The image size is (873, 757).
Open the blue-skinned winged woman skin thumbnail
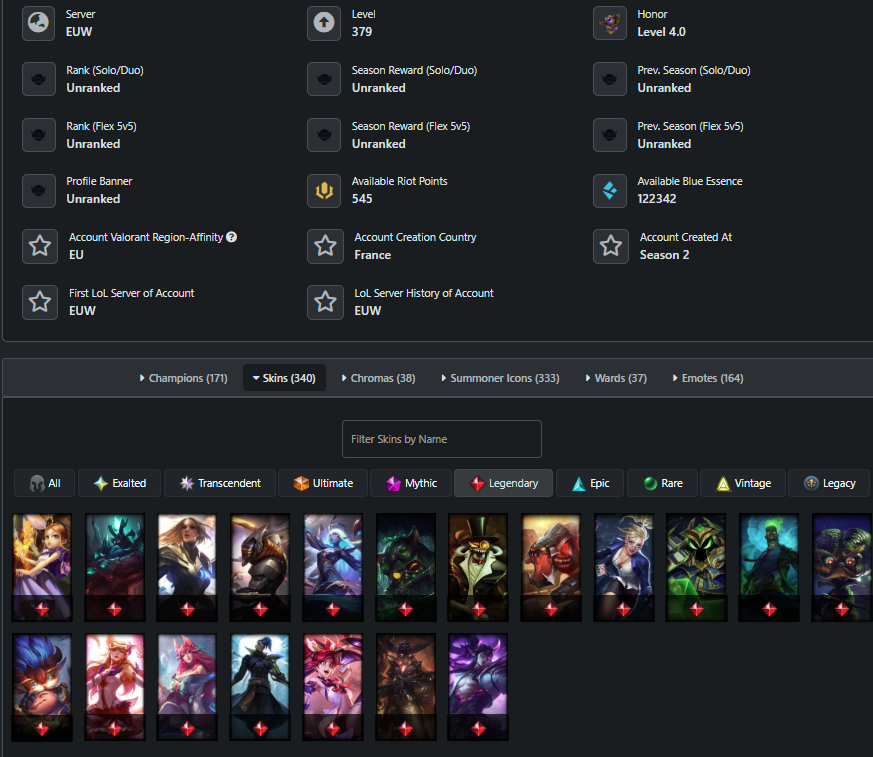[333, 567]
